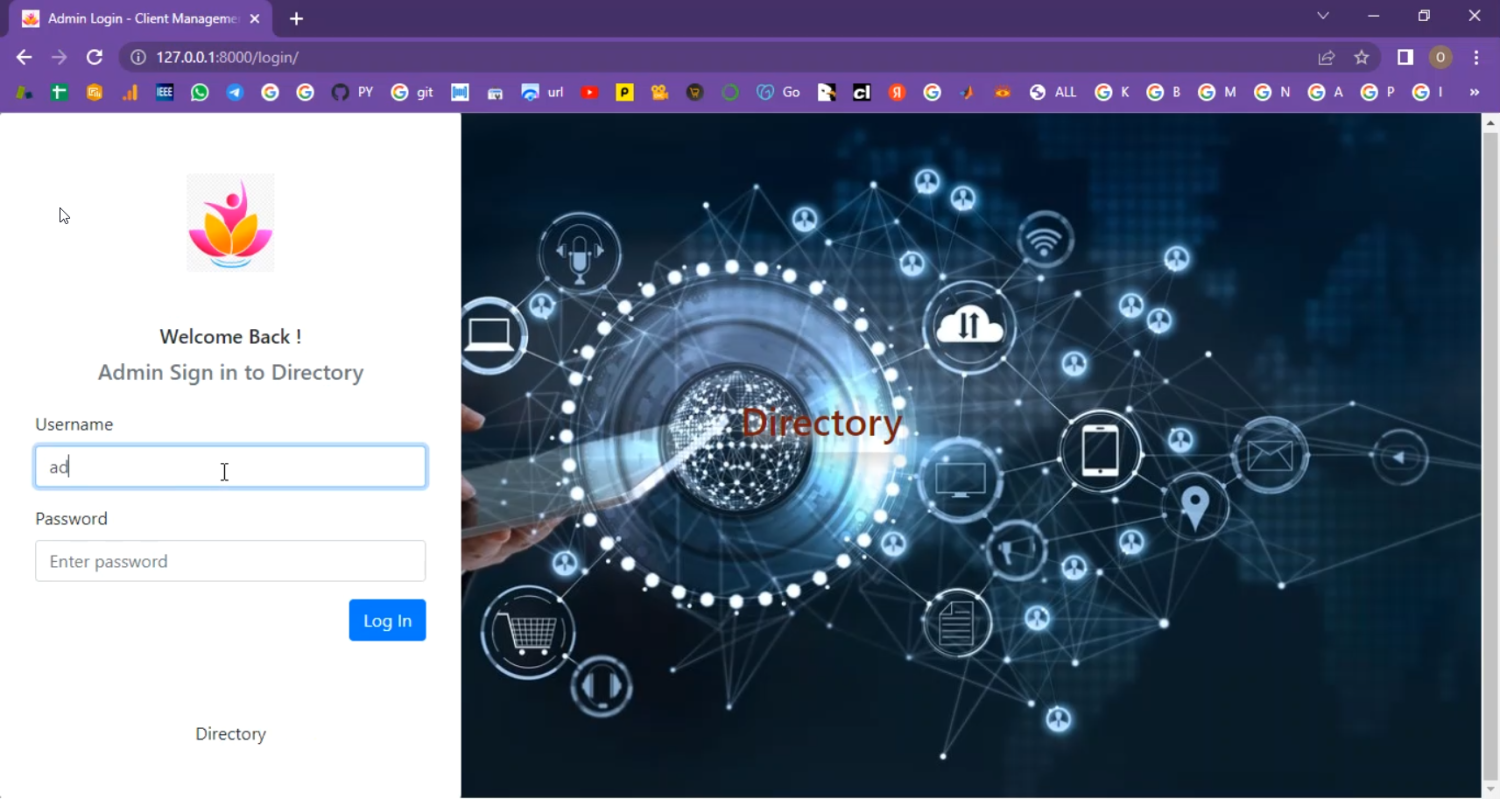
Task: Open the green cross bookmark icon
Action: [59, 92]
